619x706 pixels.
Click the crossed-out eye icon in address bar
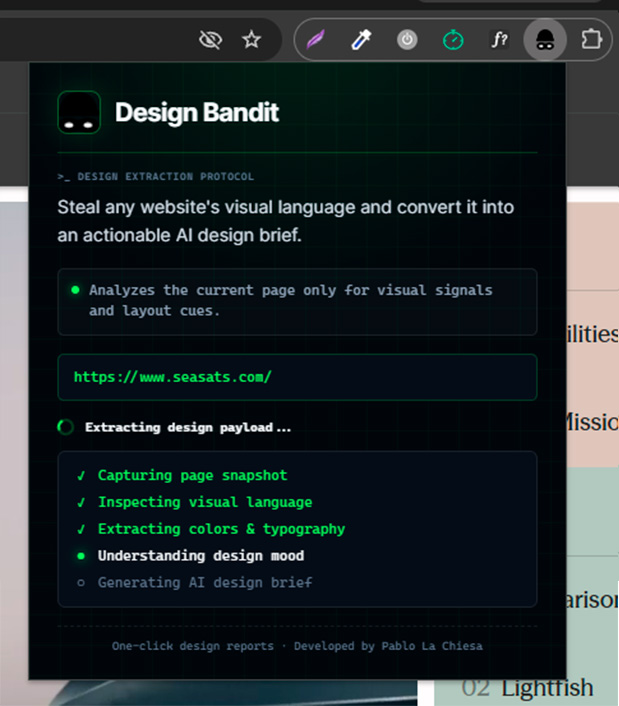click(x=210, y=40)
